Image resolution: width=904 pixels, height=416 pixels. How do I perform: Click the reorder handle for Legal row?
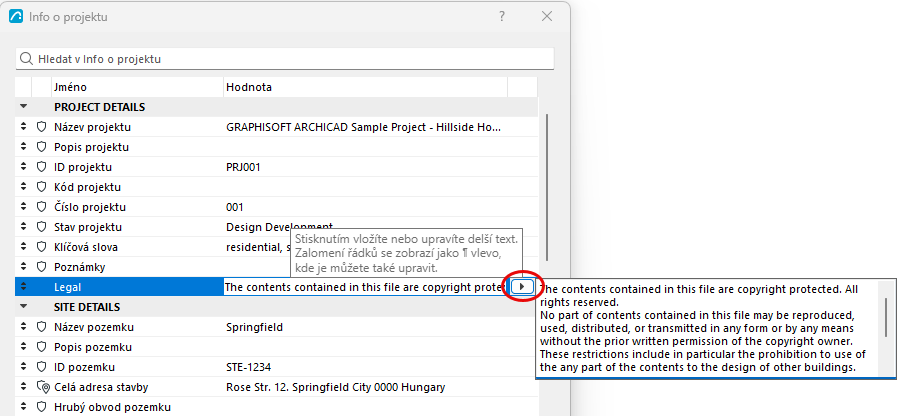coord(24,287)
